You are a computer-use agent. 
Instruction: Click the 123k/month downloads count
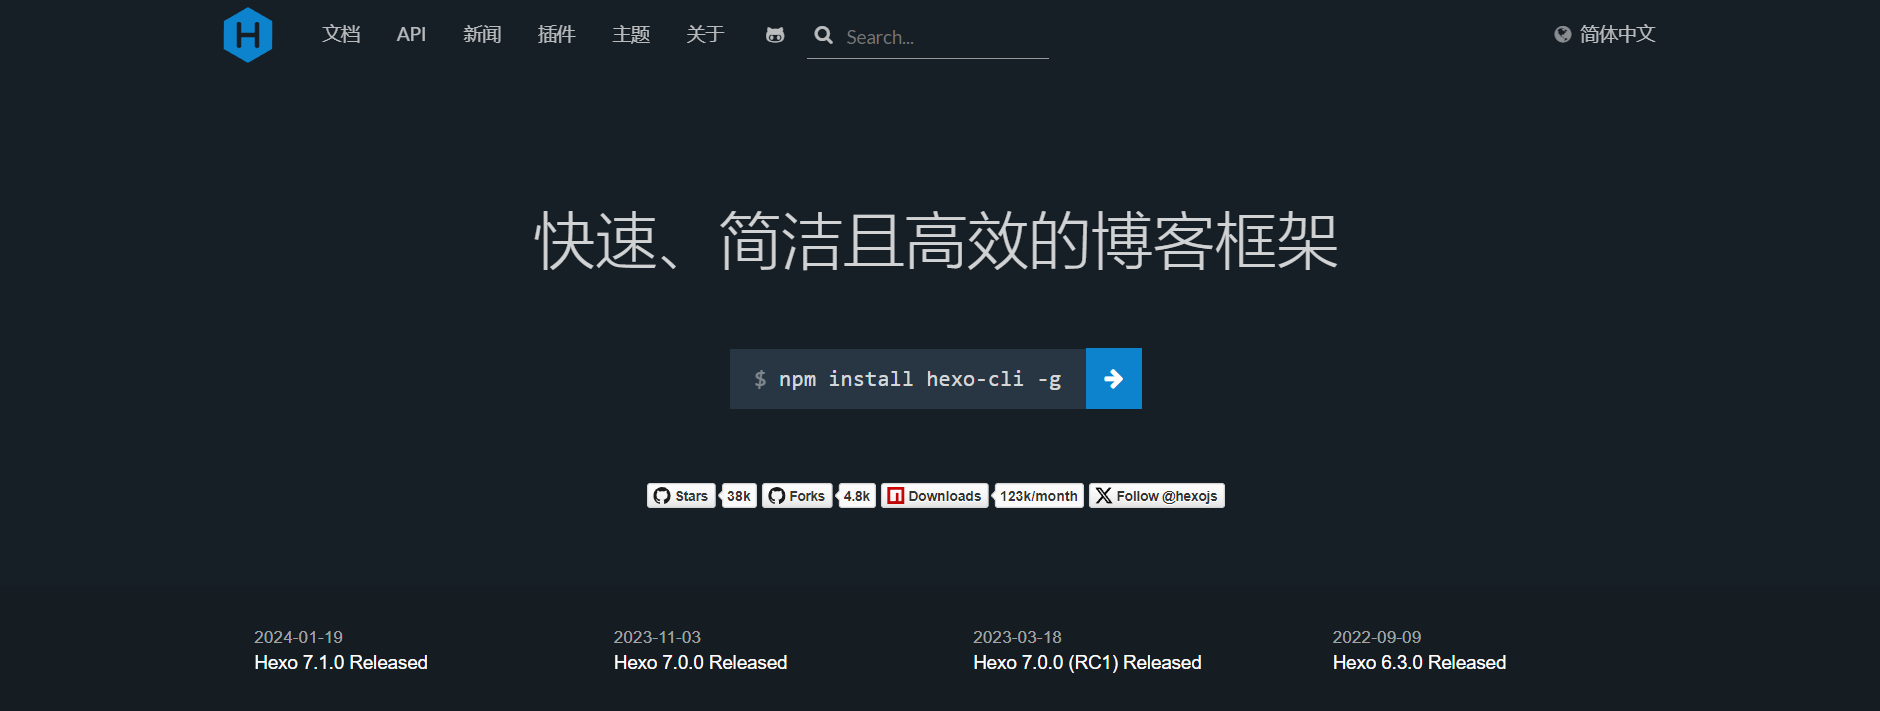pos(1039,496)
